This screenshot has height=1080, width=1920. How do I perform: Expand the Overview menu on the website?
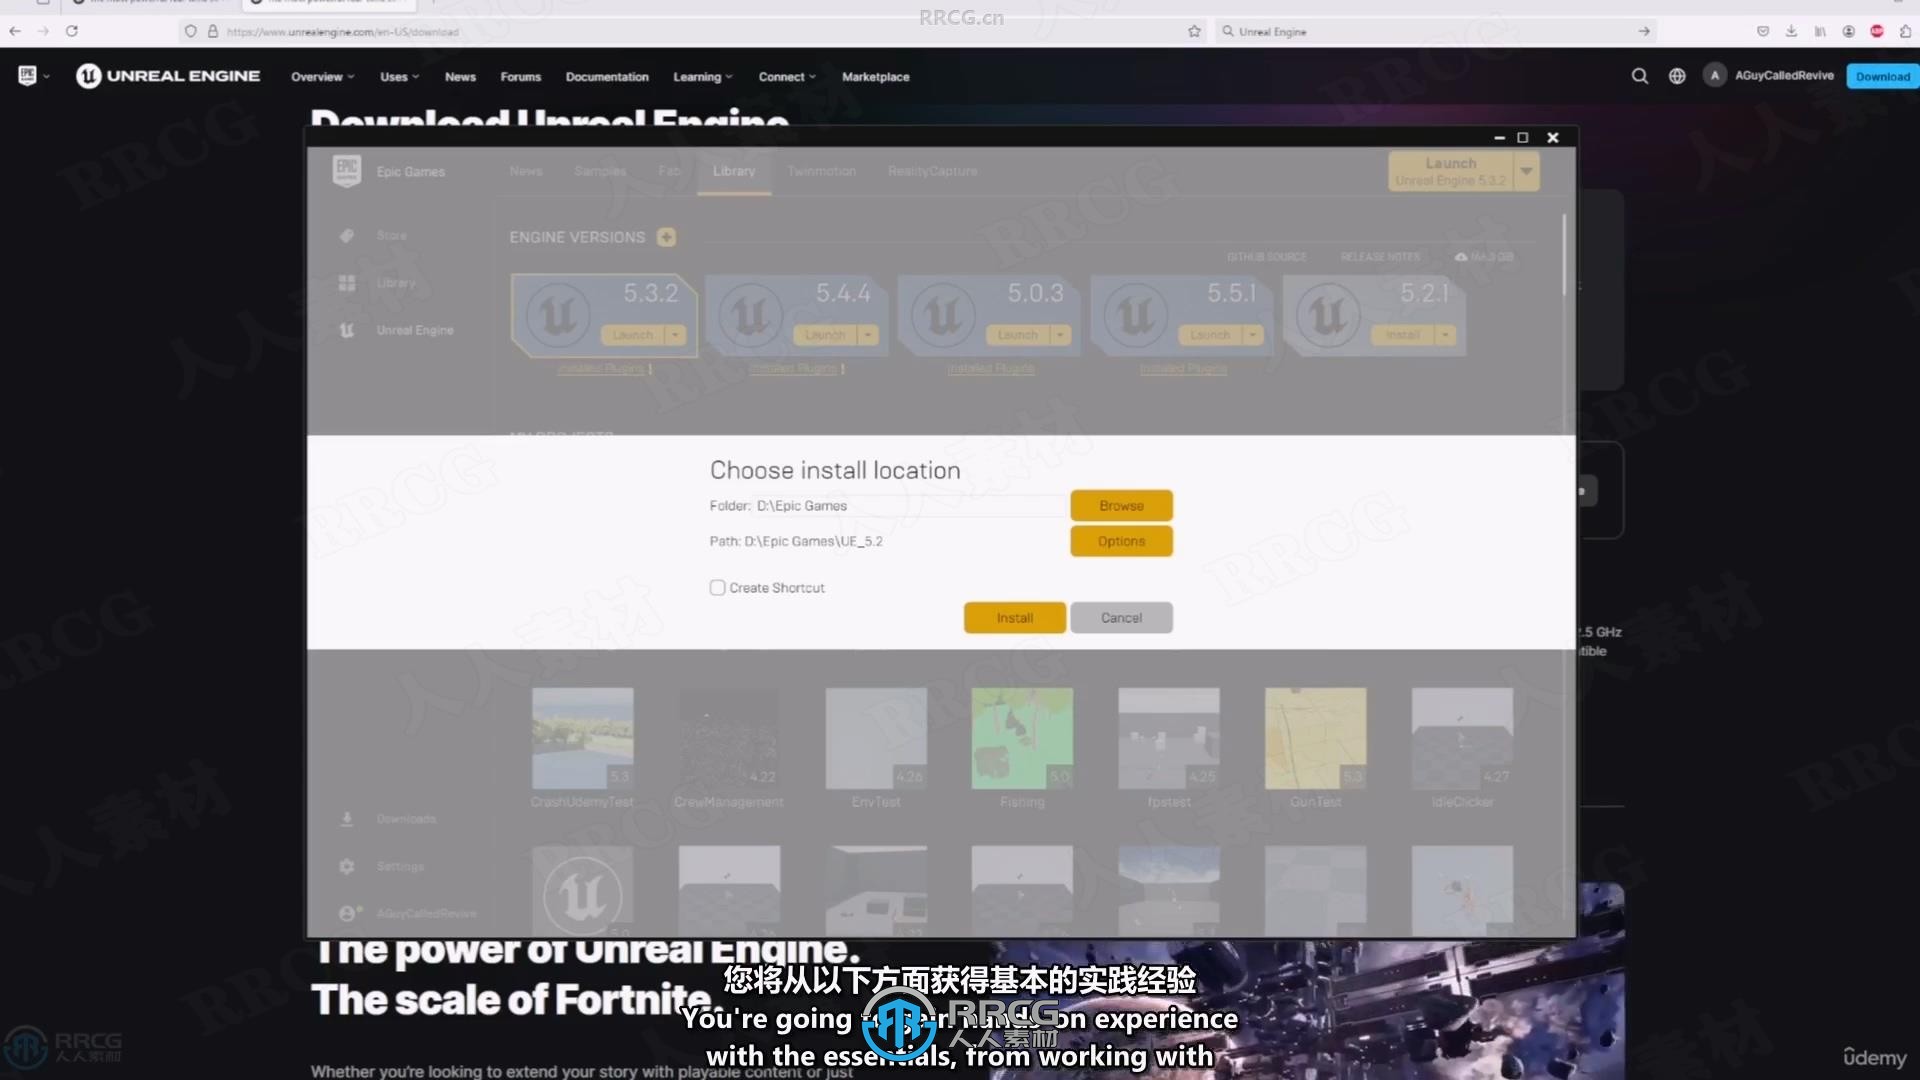[322, 77]
